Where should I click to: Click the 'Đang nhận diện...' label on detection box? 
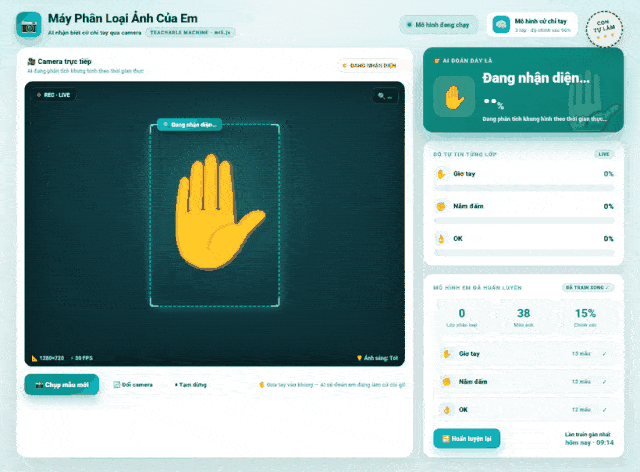190,125
